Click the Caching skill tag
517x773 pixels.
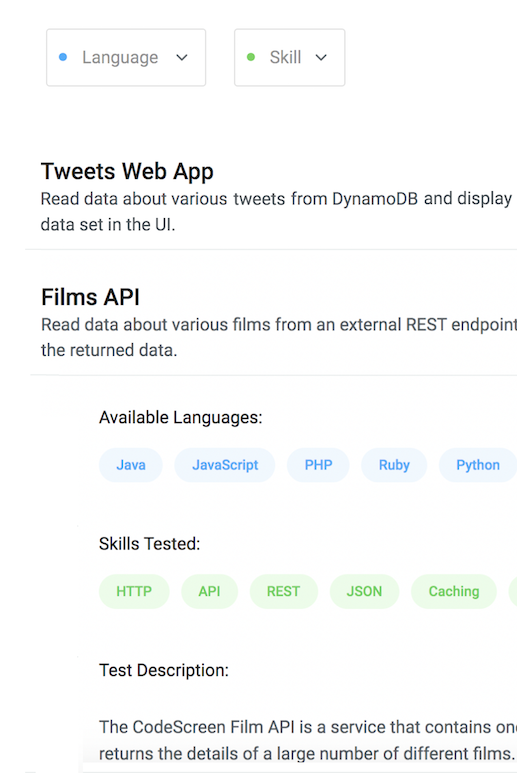[454, 591]
